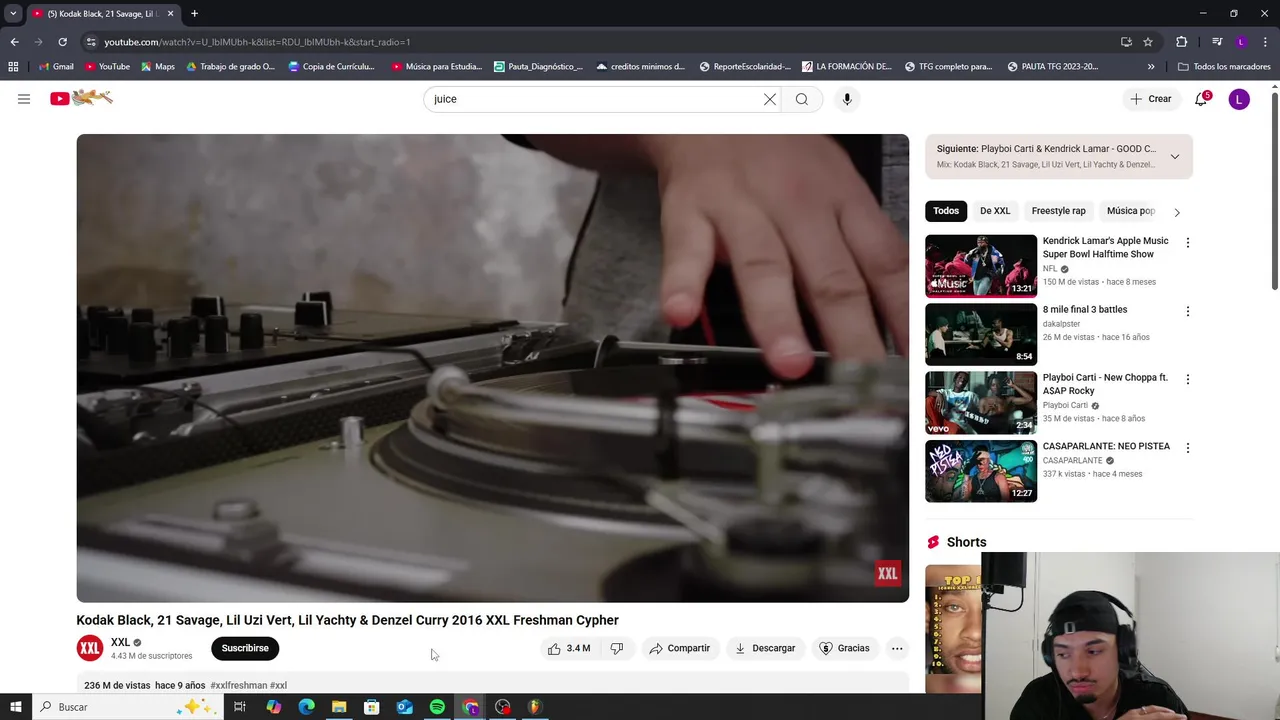
Task: Expand hidden bookmarks with chevron
Action: (x=1151, y=67)
